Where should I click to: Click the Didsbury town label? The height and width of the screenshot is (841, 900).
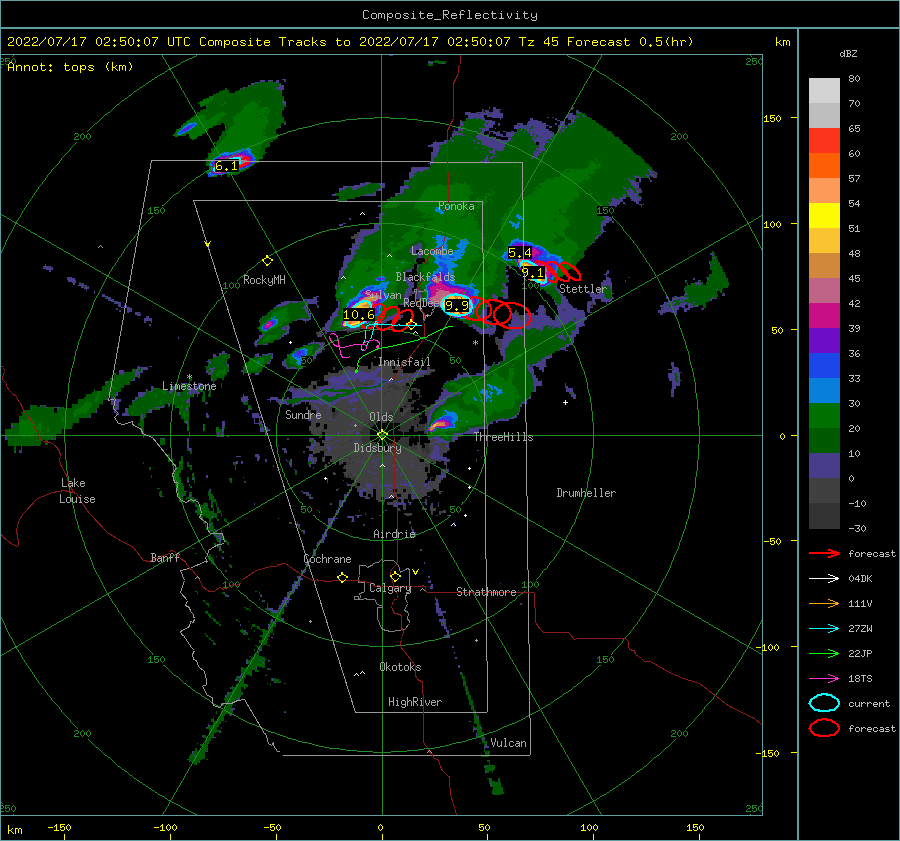click(378, 448)
